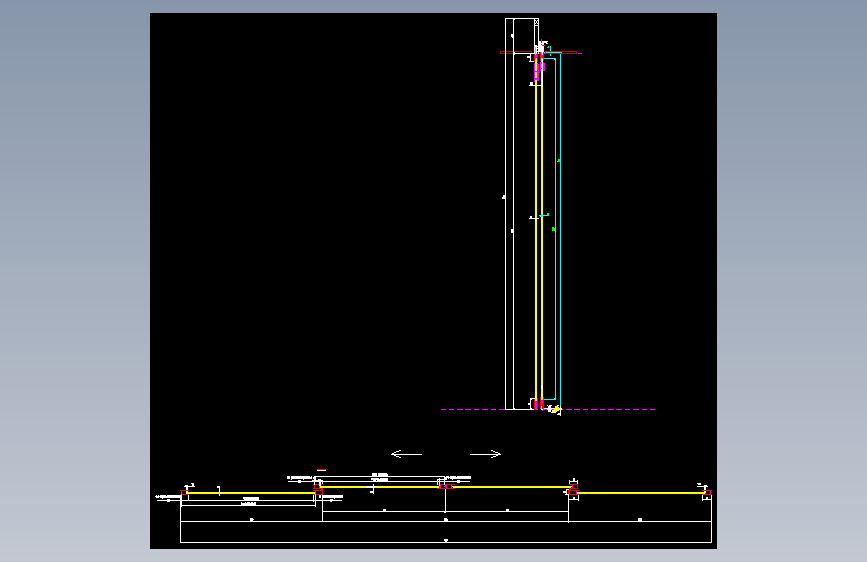867x562 pixels.
Task: Select the right-pointing arrow in the drawing
Action: pyautogui.click(x=485, y=454)
